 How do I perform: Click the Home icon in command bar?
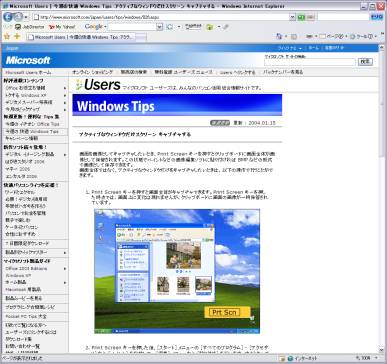coord(279,36)
